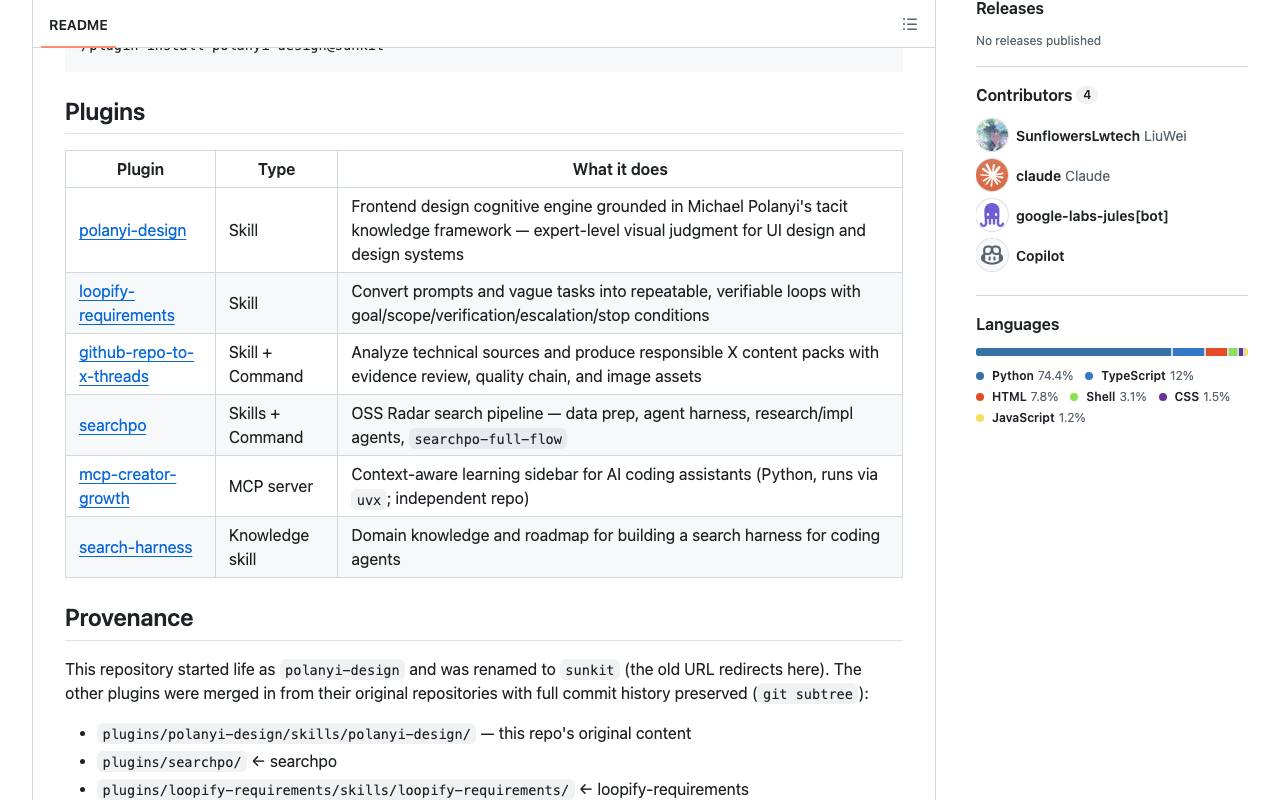
Task: Open the Contributors heading link
Action: coord(1036,95)
